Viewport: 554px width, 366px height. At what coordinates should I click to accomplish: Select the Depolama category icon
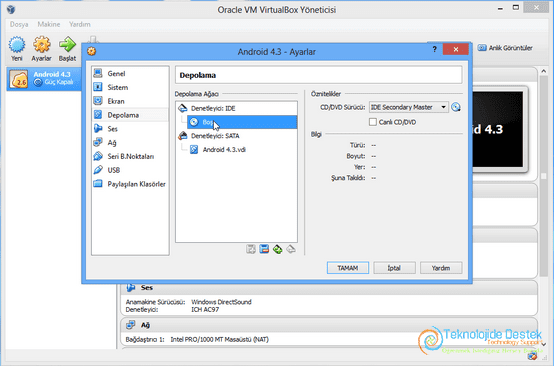[98, 114]
